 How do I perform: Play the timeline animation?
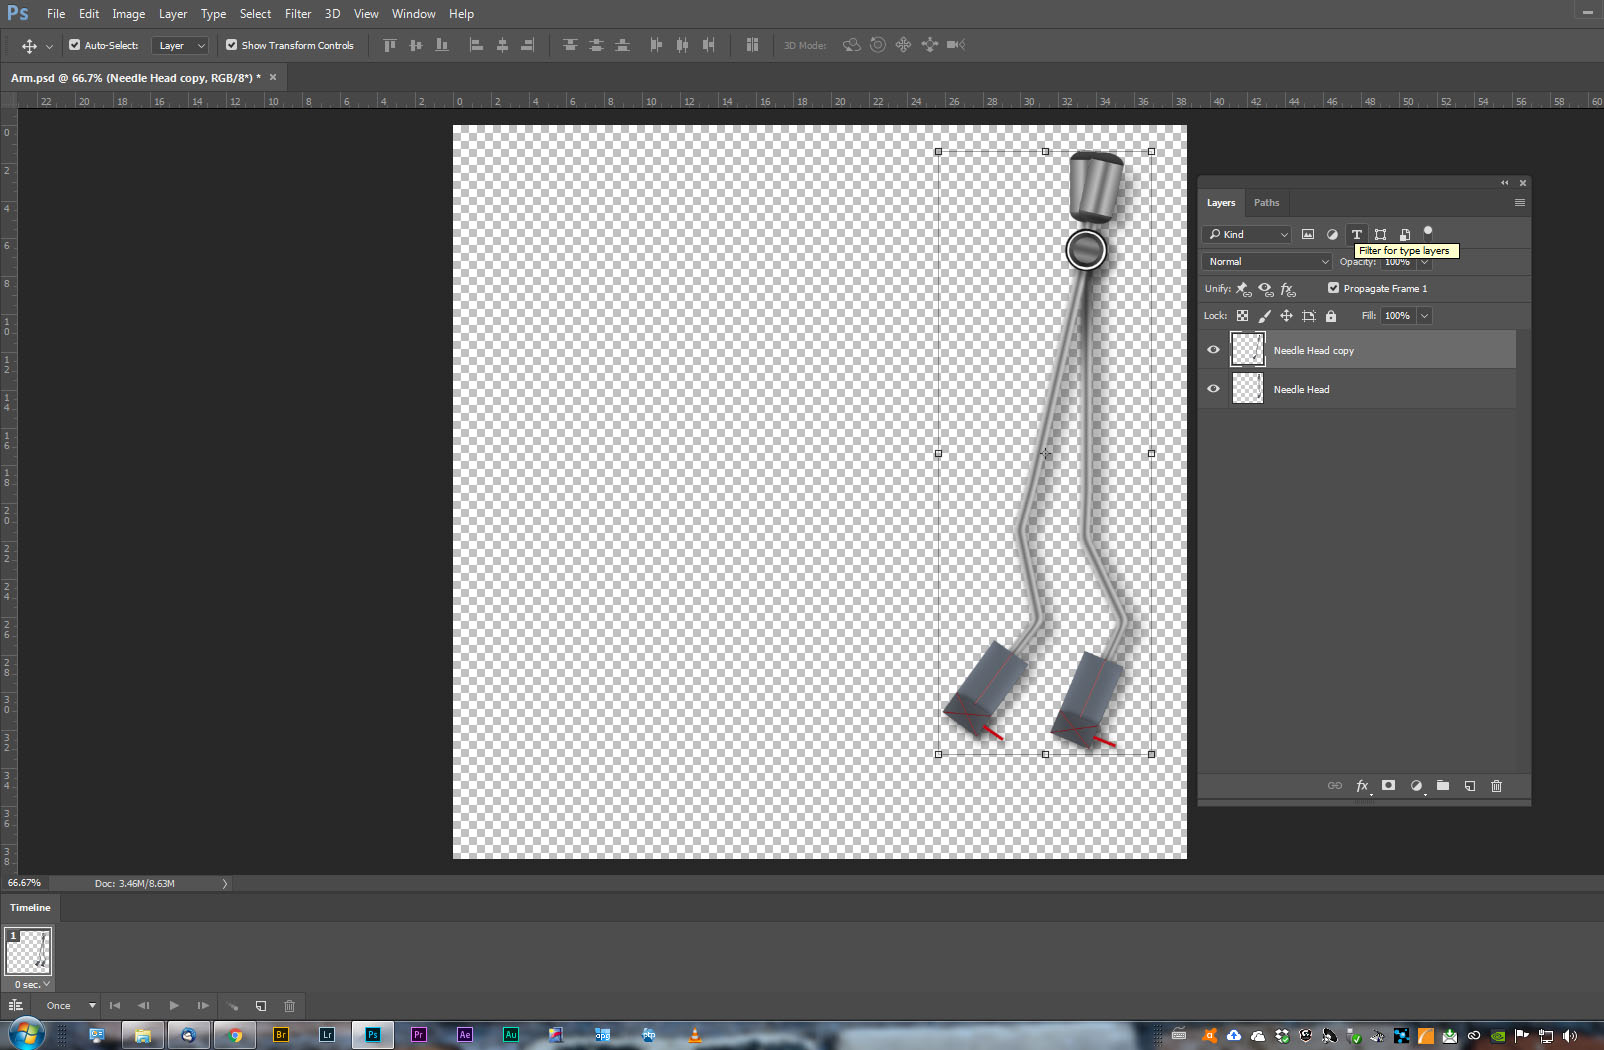point(173,1005)
